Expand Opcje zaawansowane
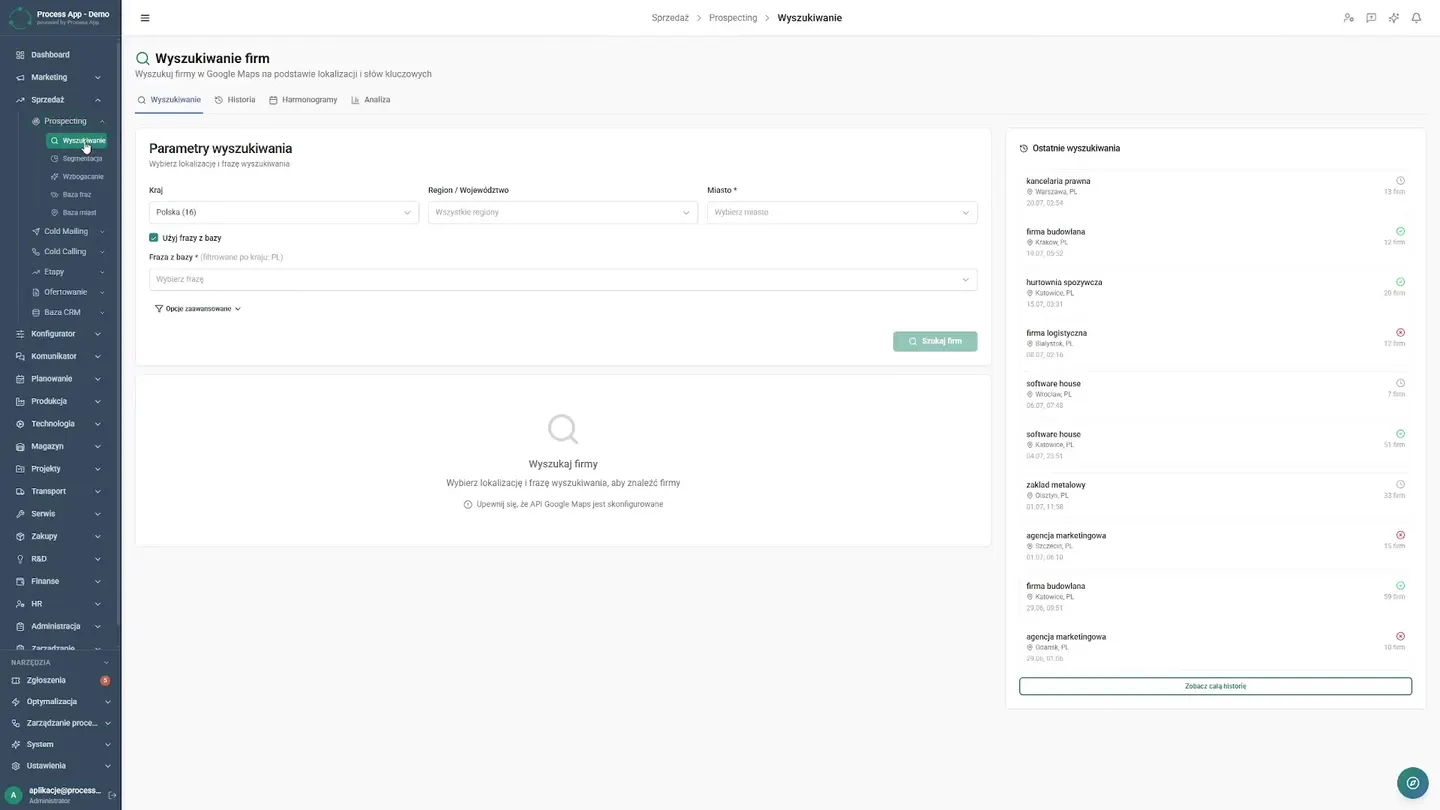Image resolution: width=1440 pixels, height=810 pixels. pyautogui.click(x=198, y=309)
